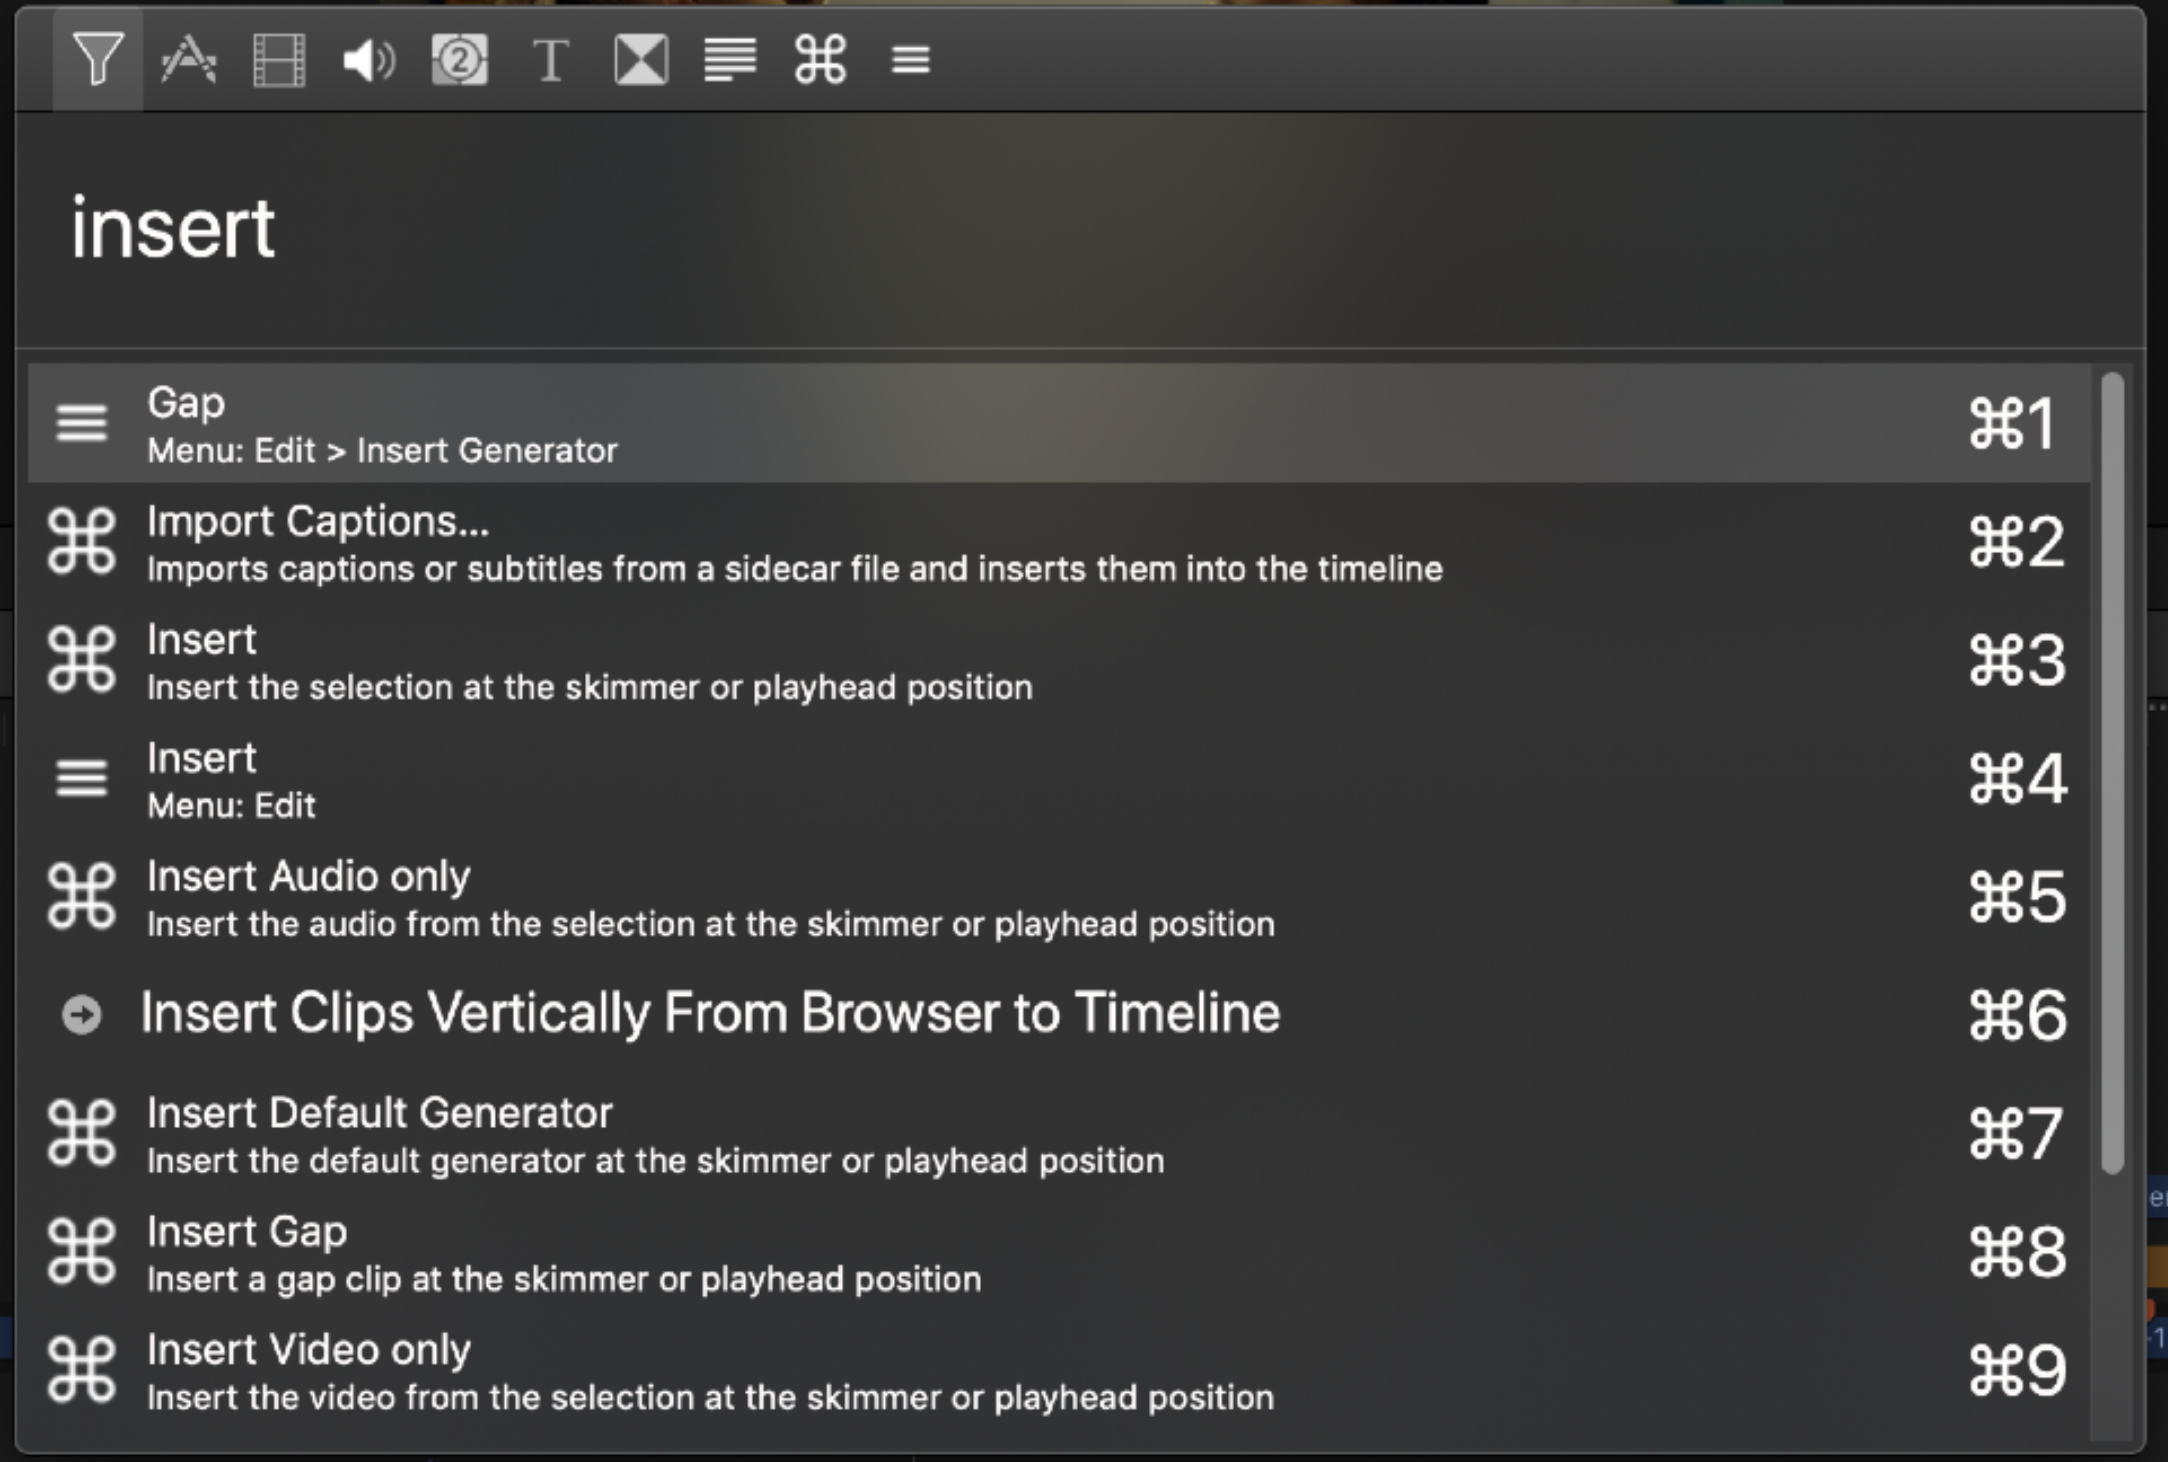This screenshot has width=2168, height=1462.
Task: Select the effects filter icon
Action: click(x=188, y=59)
